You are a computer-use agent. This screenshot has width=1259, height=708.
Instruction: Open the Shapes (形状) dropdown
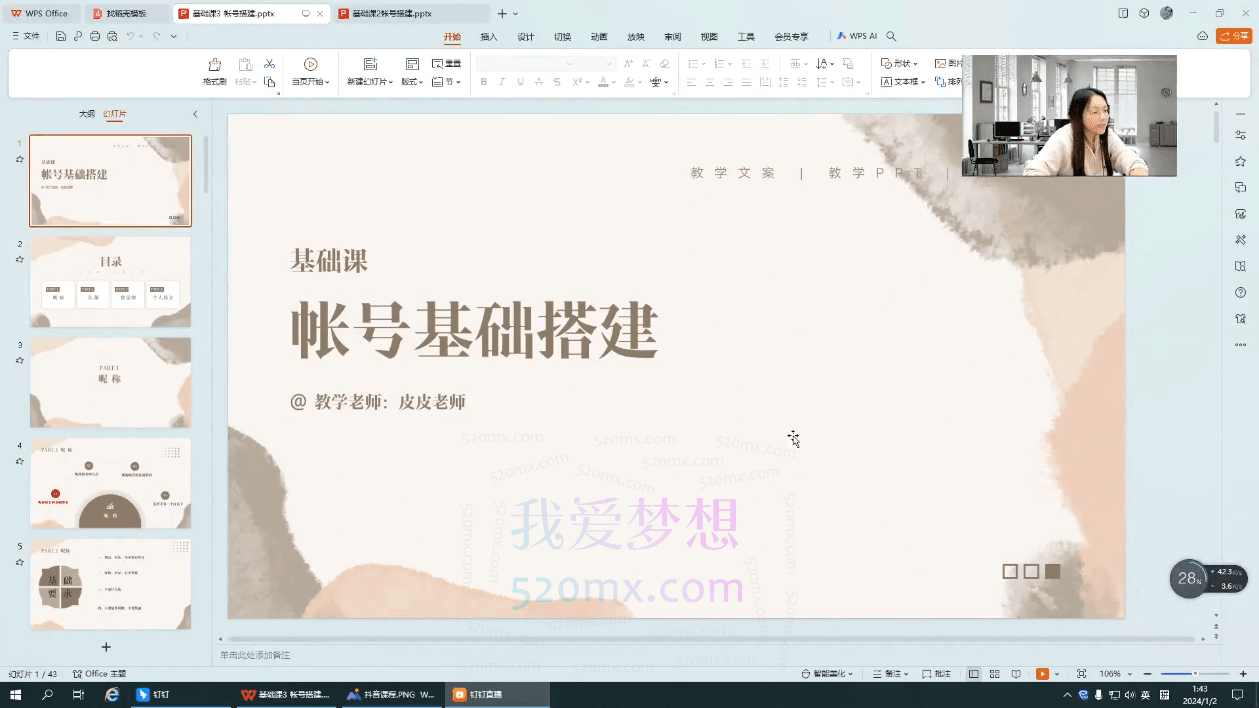[899, 64]
